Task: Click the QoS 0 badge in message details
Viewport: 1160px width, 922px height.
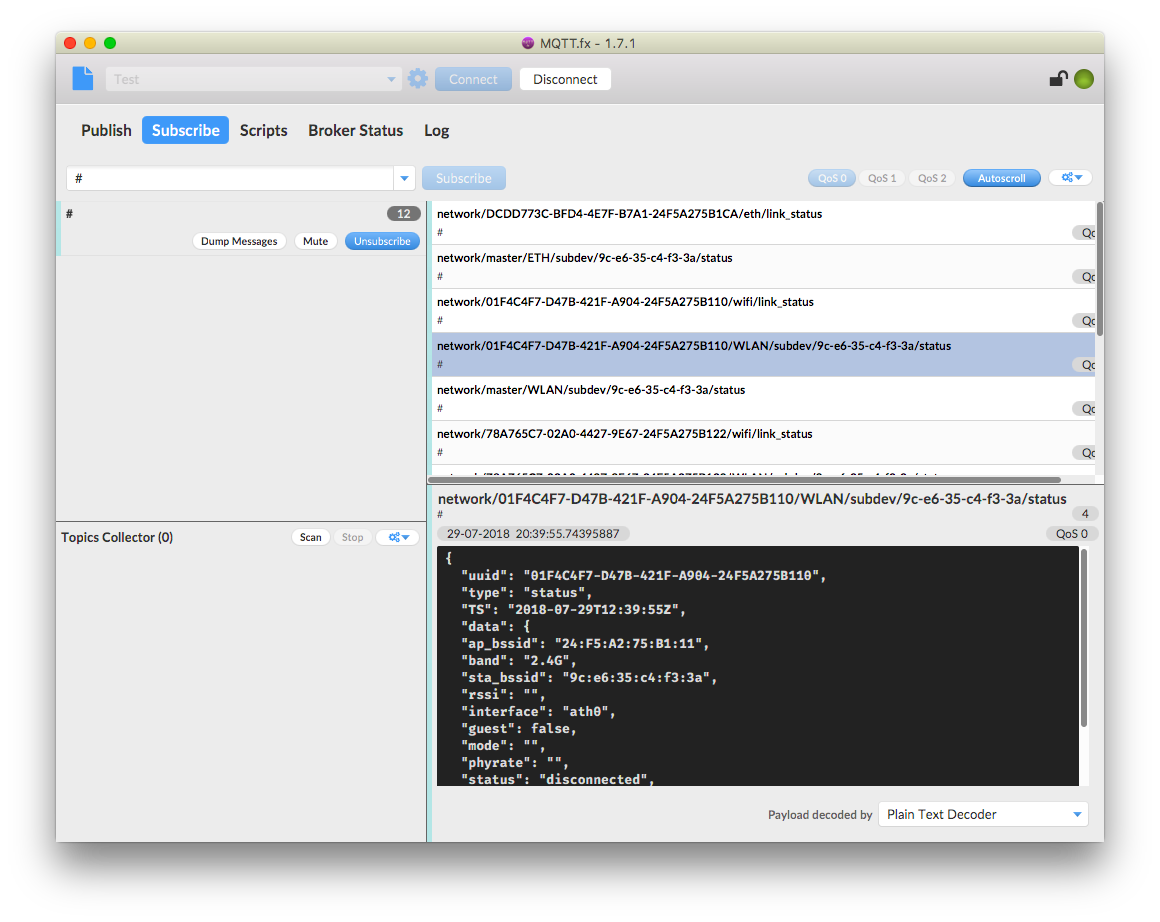Action: 1071,534
